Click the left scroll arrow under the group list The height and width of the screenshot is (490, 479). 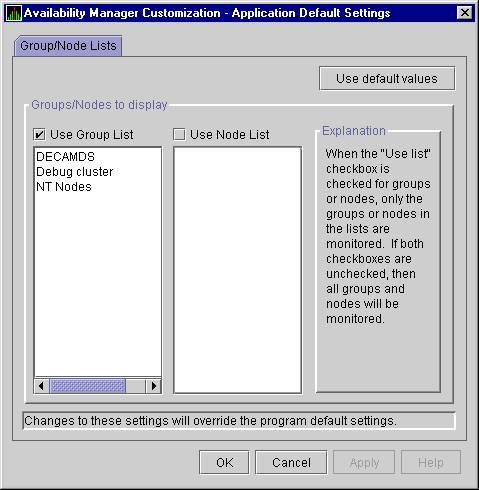[x=42, y=386]
